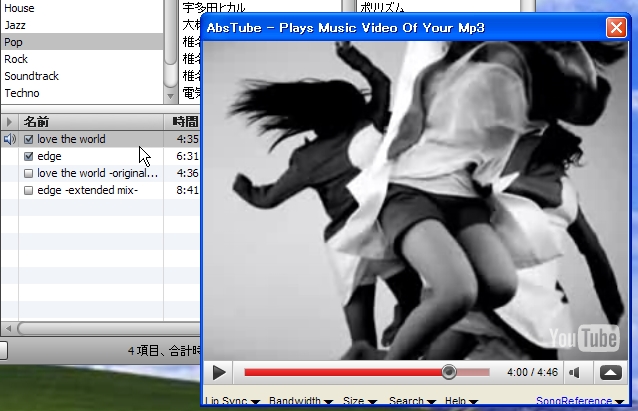Click the 4:35 duration cell

click(x=187, y=139)
